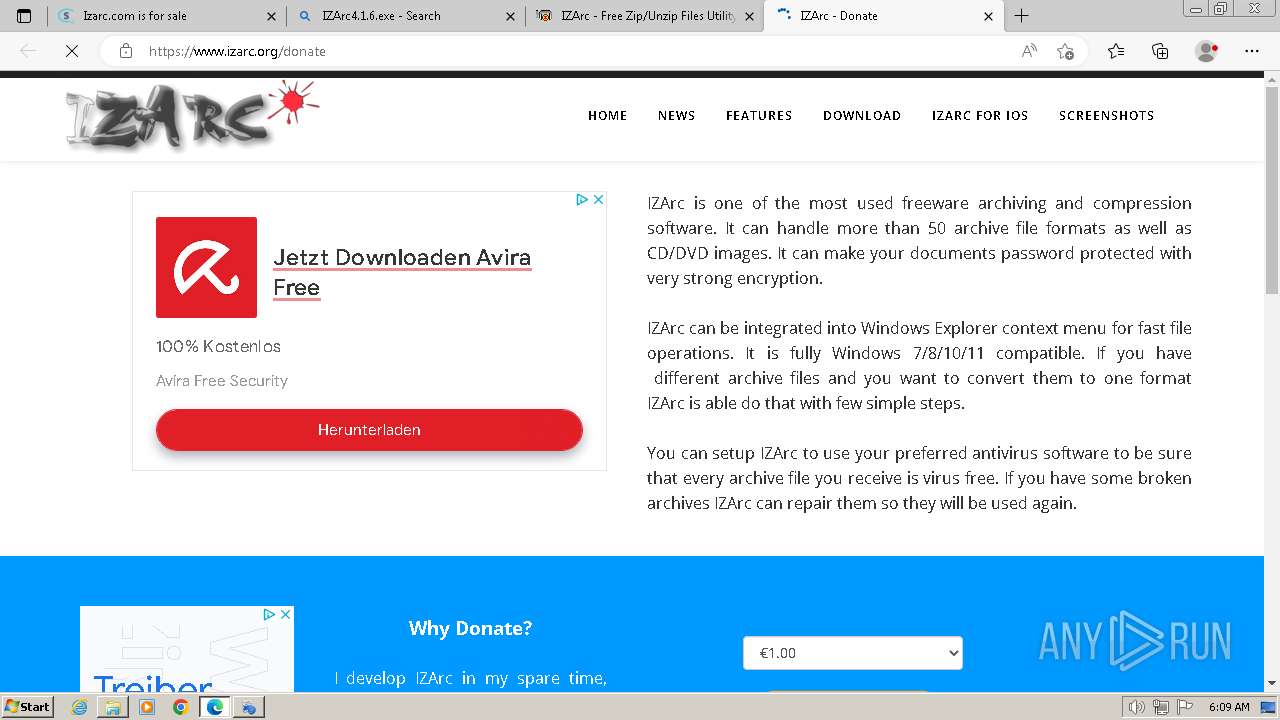Open IZARC FOR IOS page
The height and width of the screenshot is (720, 1280).
tap(980, 115)
